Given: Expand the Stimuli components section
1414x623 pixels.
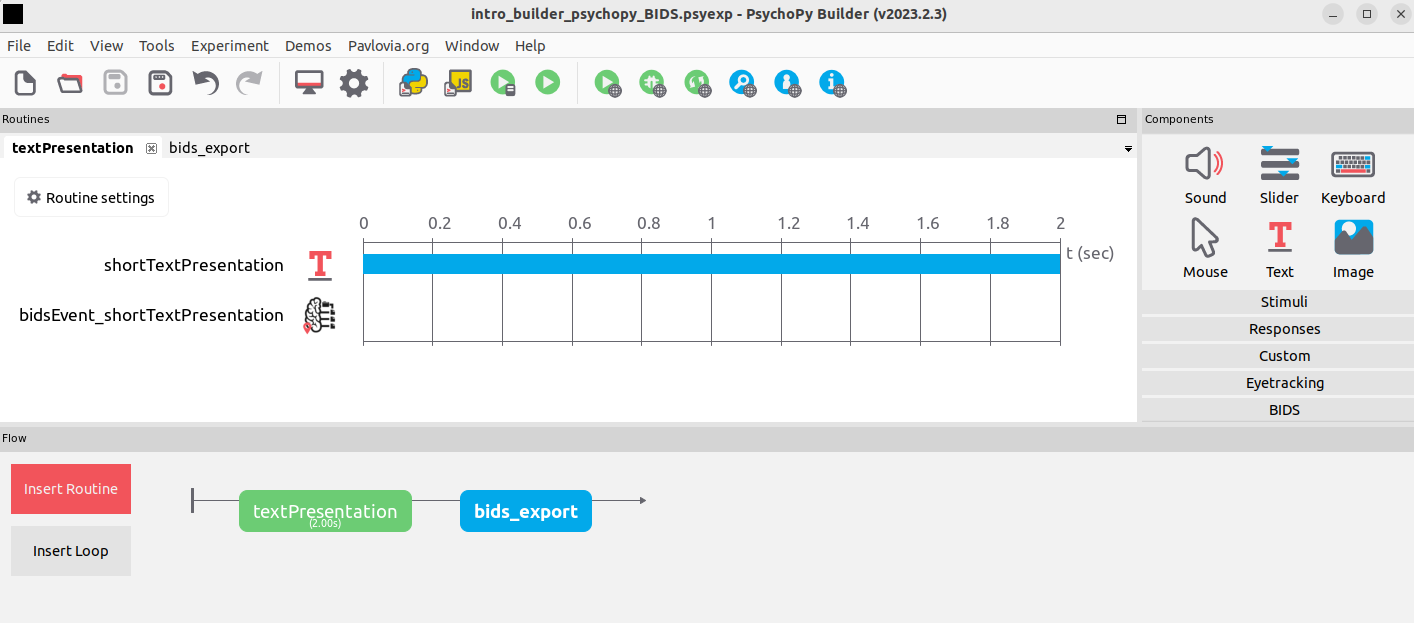Looking at the screenshot, I should click(x=1284, y=302).
